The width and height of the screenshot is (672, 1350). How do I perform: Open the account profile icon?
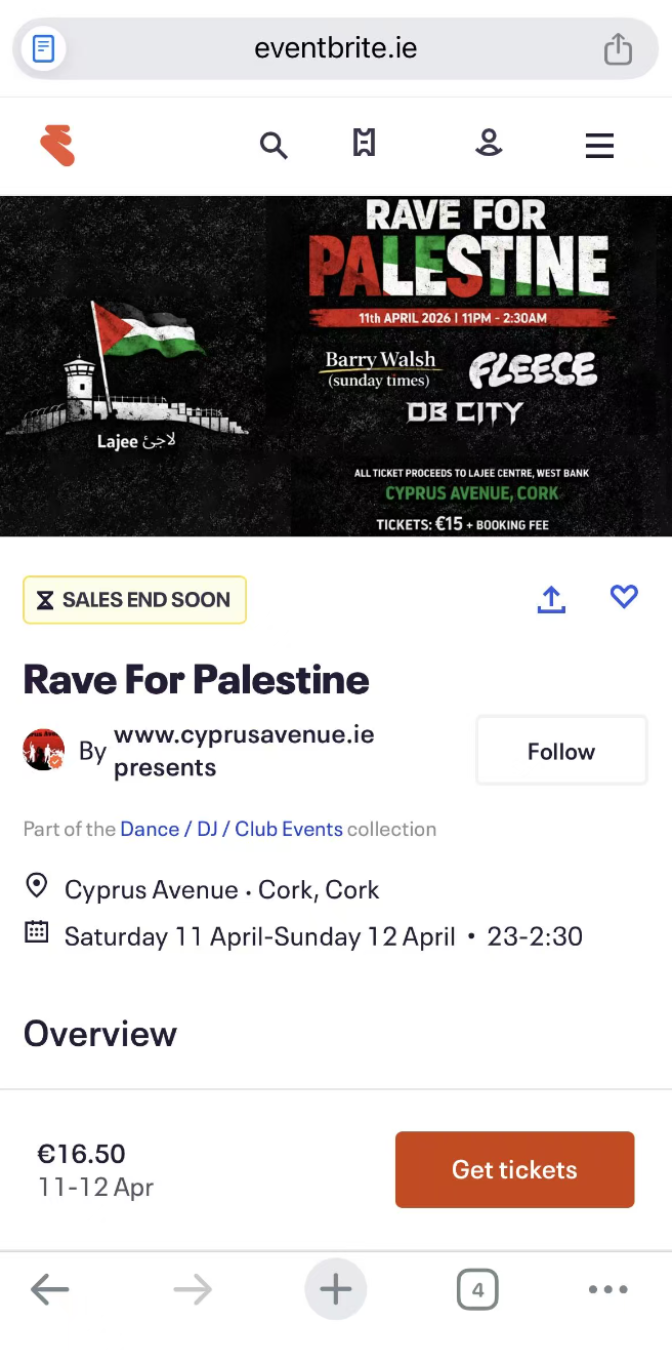point(488,145)
